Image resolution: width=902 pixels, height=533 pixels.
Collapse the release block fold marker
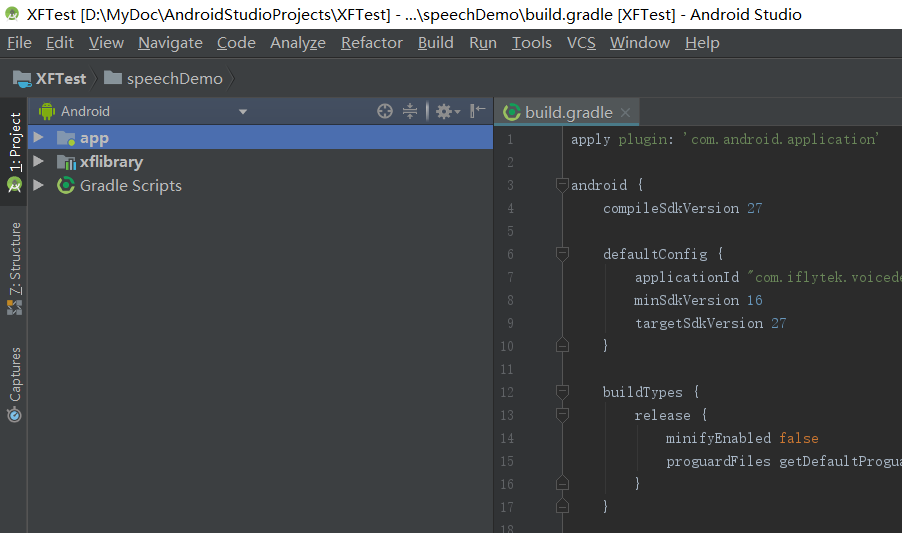562,415
